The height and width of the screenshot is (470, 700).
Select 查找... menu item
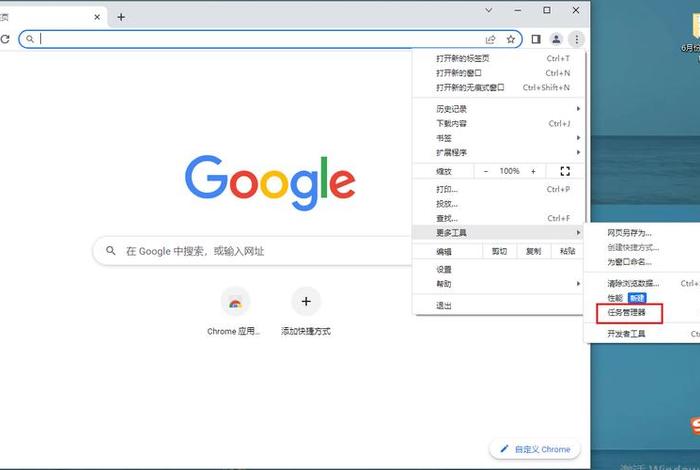point(498,218)
